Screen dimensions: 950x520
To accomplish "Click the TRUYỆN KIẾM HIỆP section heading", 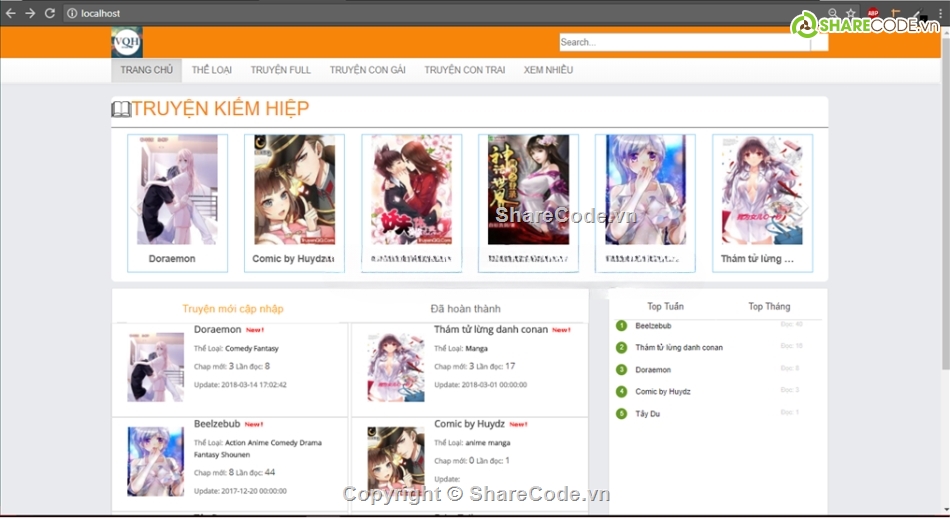I will (220, 108).
